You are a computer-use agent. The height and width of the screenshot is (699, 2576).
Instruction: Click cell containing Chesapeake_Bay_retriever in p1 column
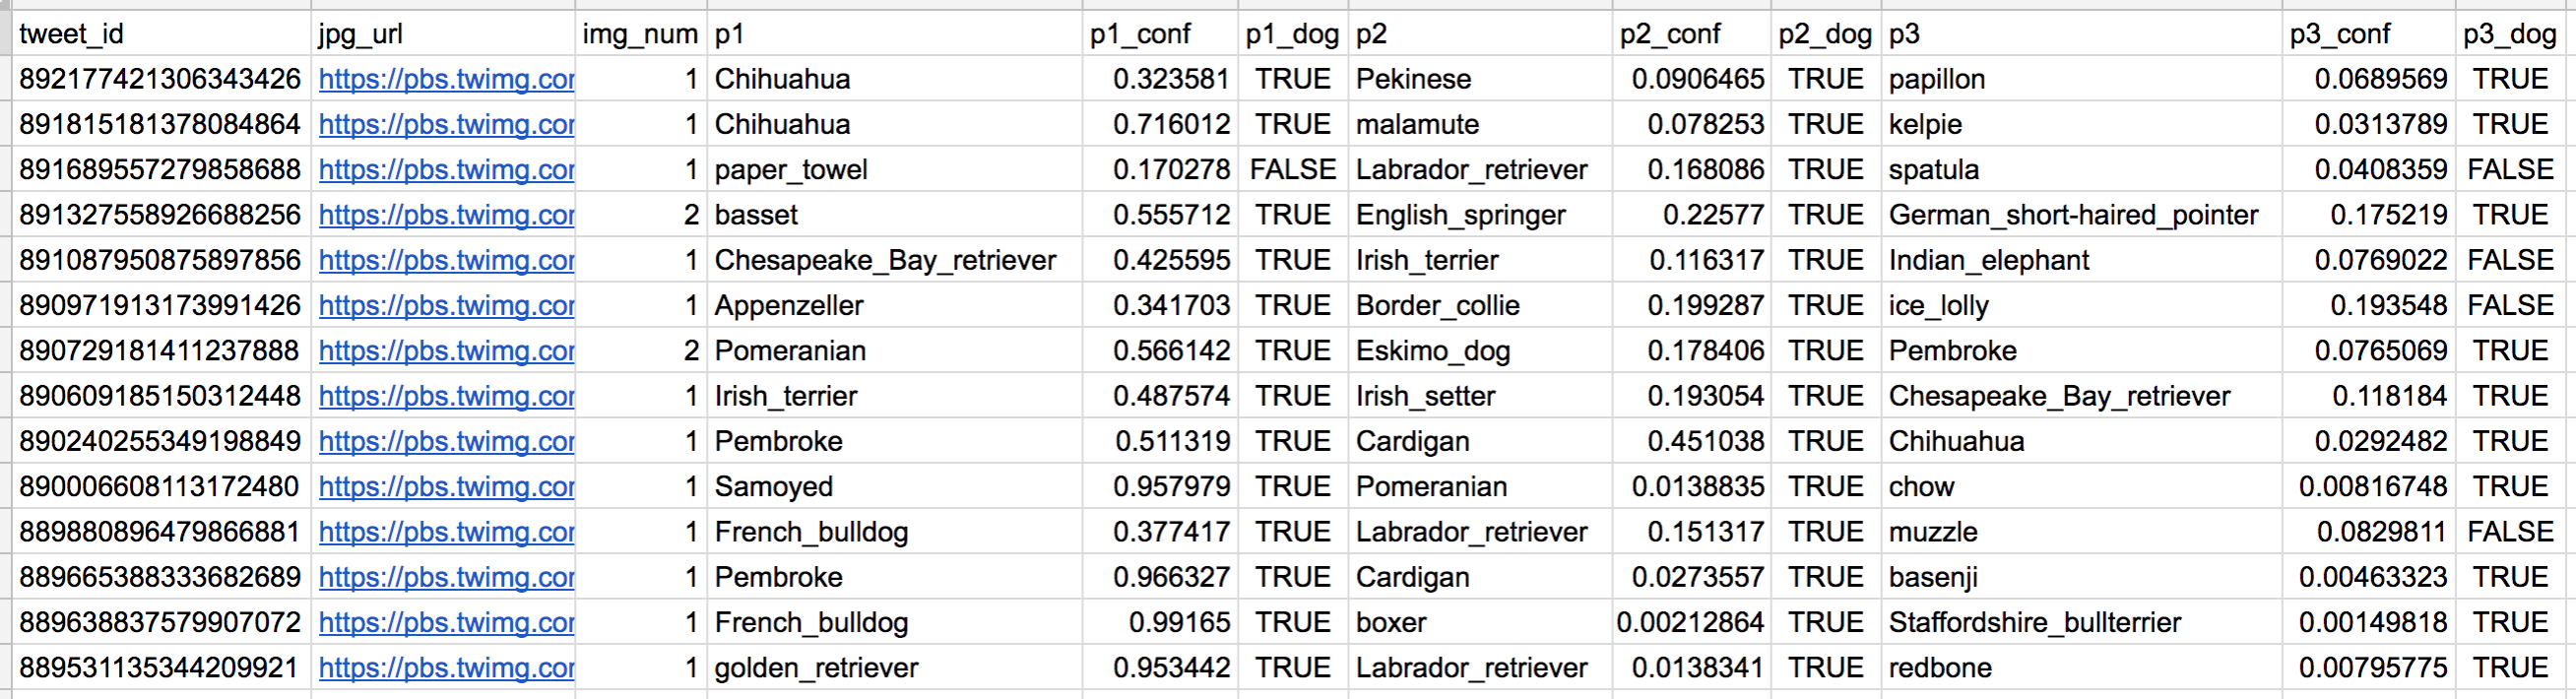tap(895, 260)
